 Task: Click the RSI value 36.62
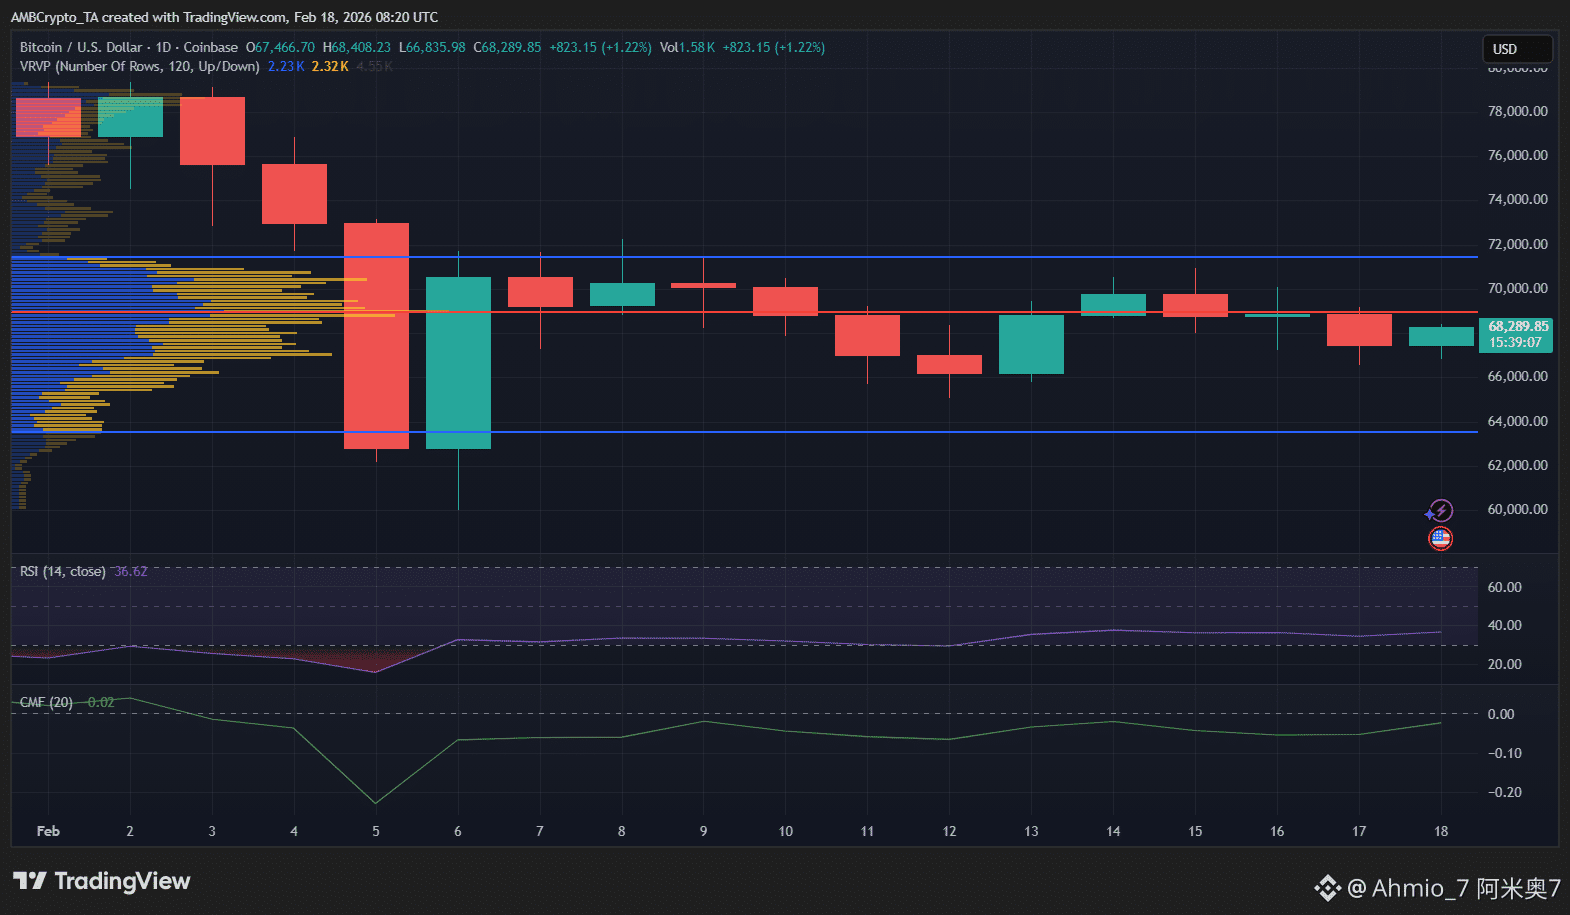click(130, 571)
